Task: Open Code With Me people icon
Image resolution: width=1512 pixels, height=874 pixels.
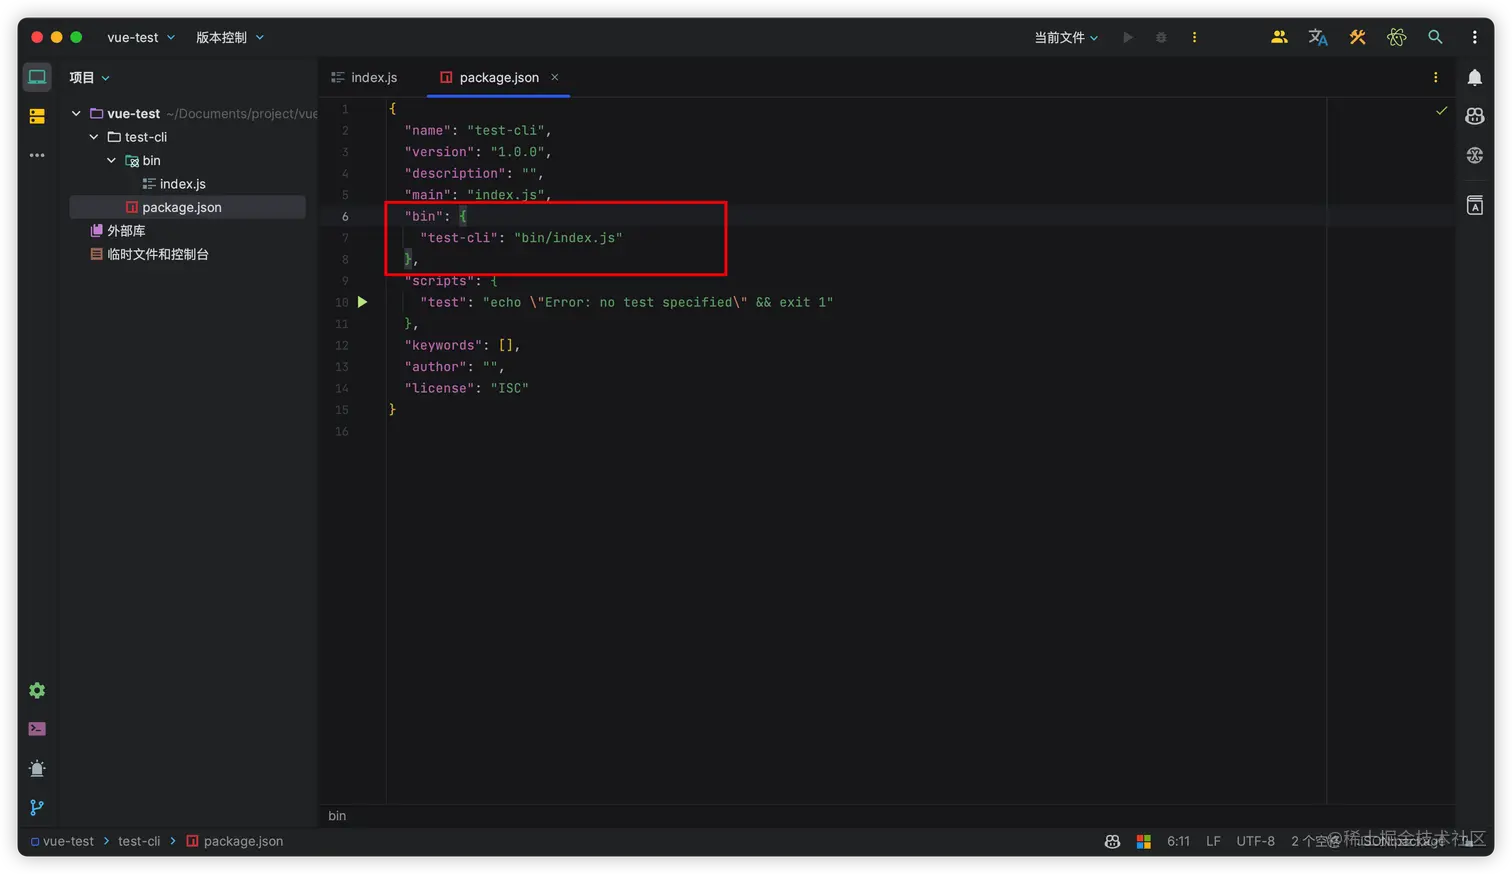Action: pyautogui.click(x=1279, y=37)
